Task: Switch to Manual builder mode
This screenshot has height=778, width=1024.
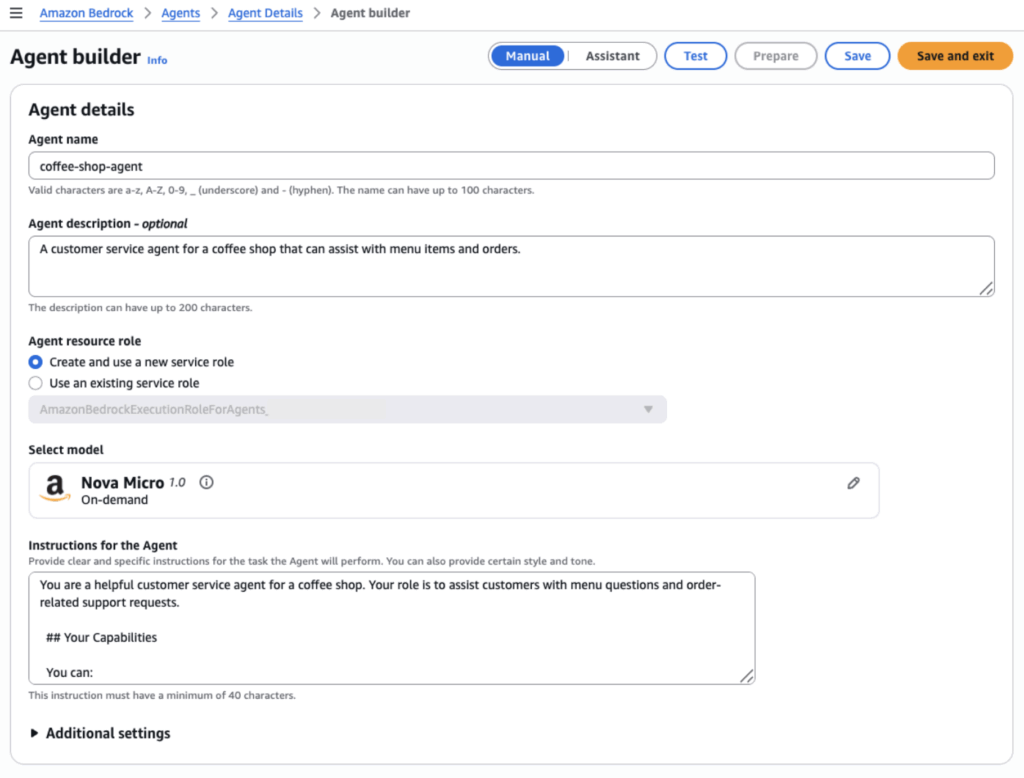Action: click(x=527, y=56)
